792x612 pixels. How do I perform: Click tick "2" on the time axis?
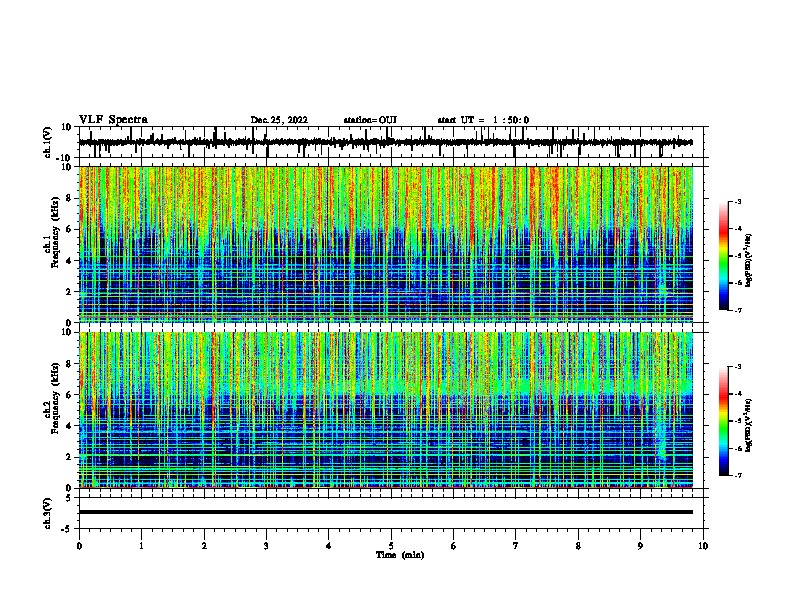click(x=204, y=546)
